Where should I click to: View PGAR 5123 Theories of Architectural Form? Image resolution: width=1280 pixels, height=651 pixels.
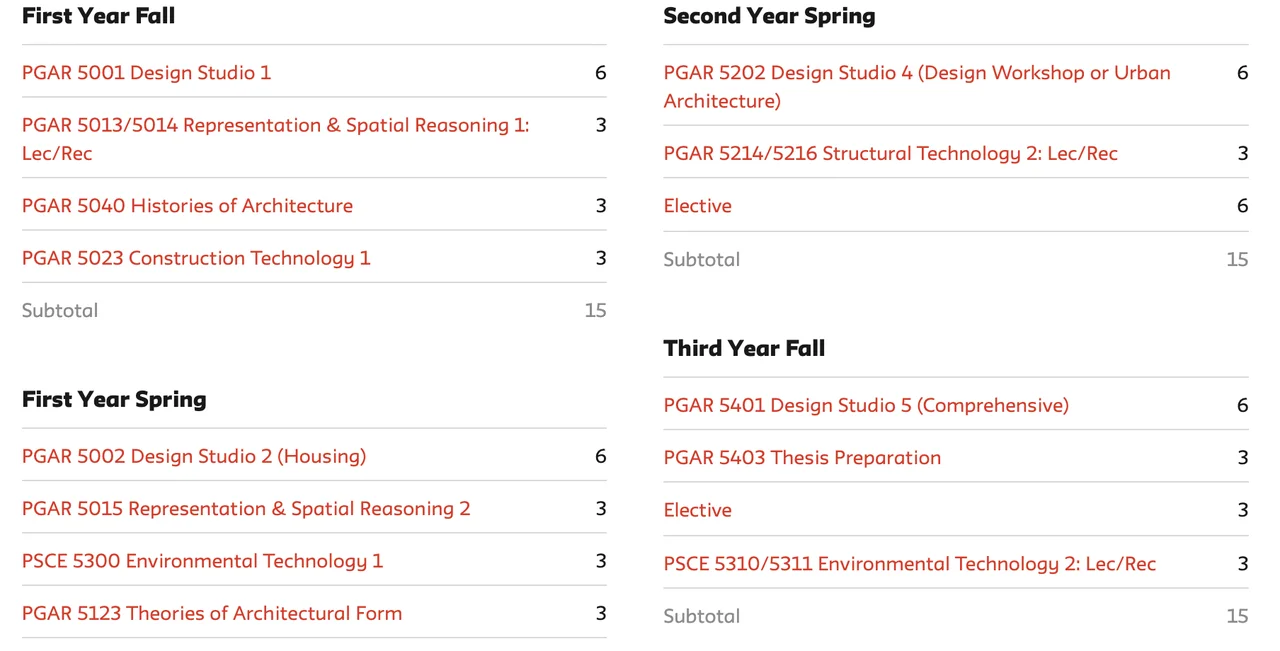coord(212,613)
